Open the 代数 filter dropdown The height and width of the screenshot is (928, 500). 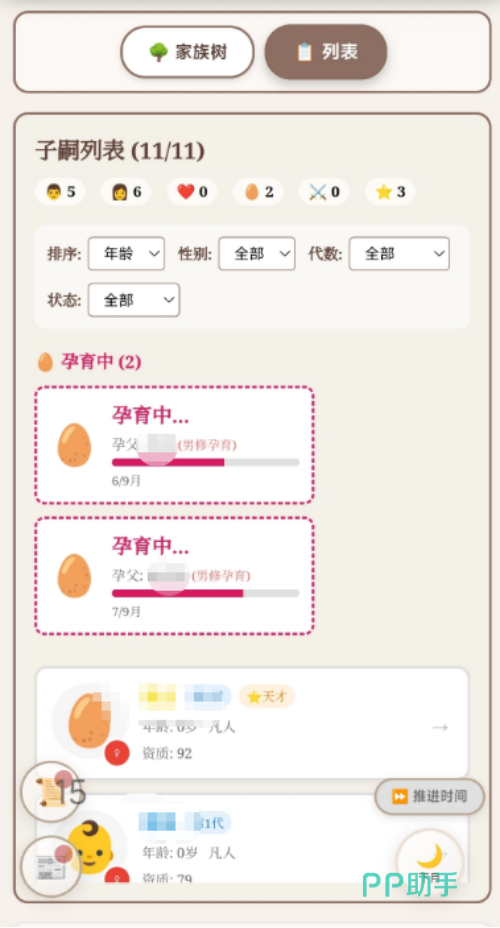[x=399, y=254]
